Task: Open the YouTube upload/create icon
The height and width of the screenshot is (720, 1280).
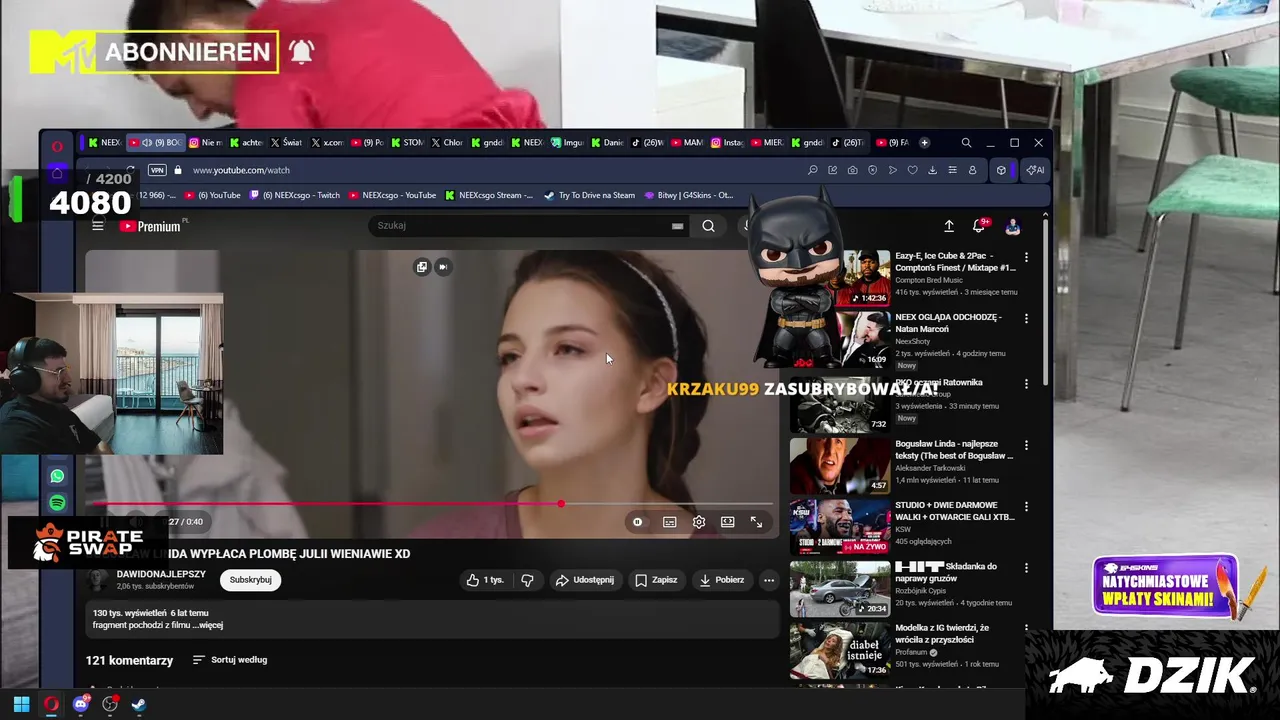Action: pyautogui.click(x=949, y=226)
